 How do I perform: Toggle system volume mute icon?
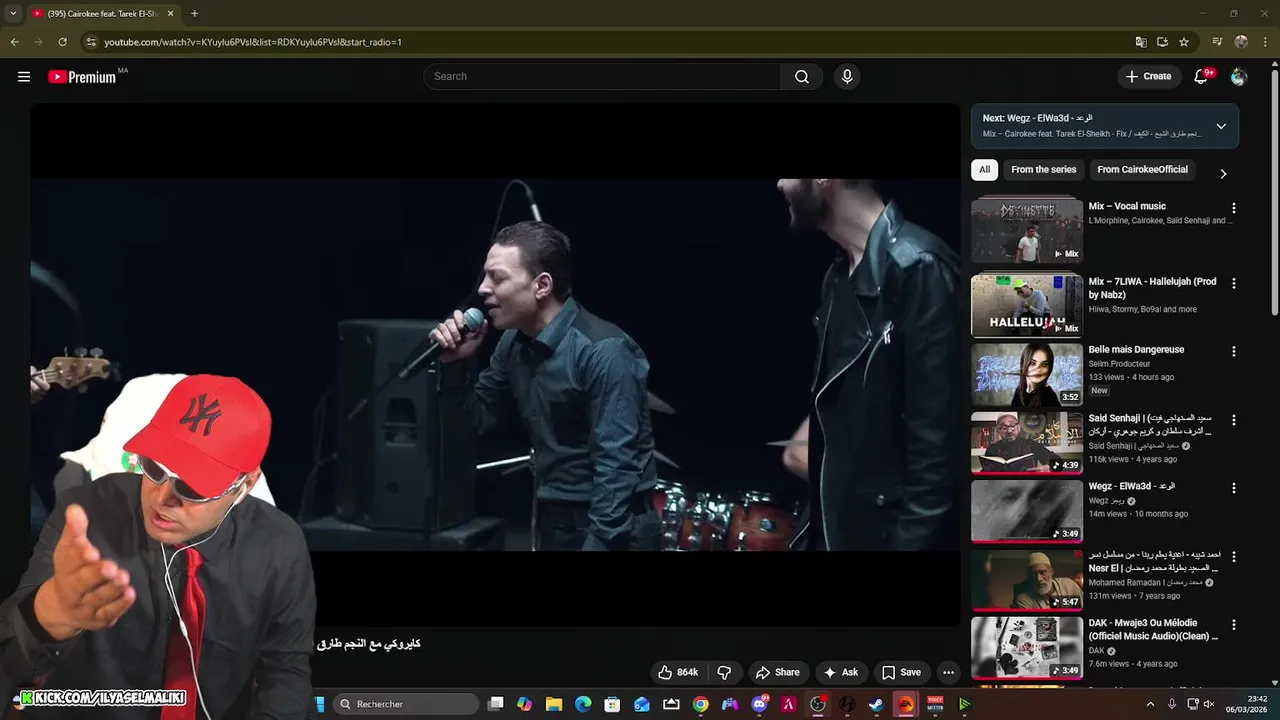point(1209,704)
